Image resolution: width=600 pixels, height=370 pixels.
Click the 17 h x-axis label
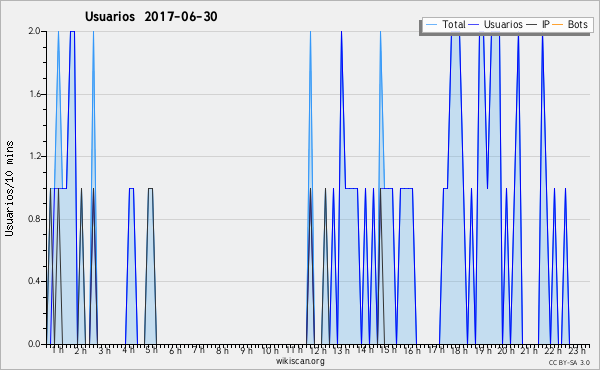pos(436,350)
